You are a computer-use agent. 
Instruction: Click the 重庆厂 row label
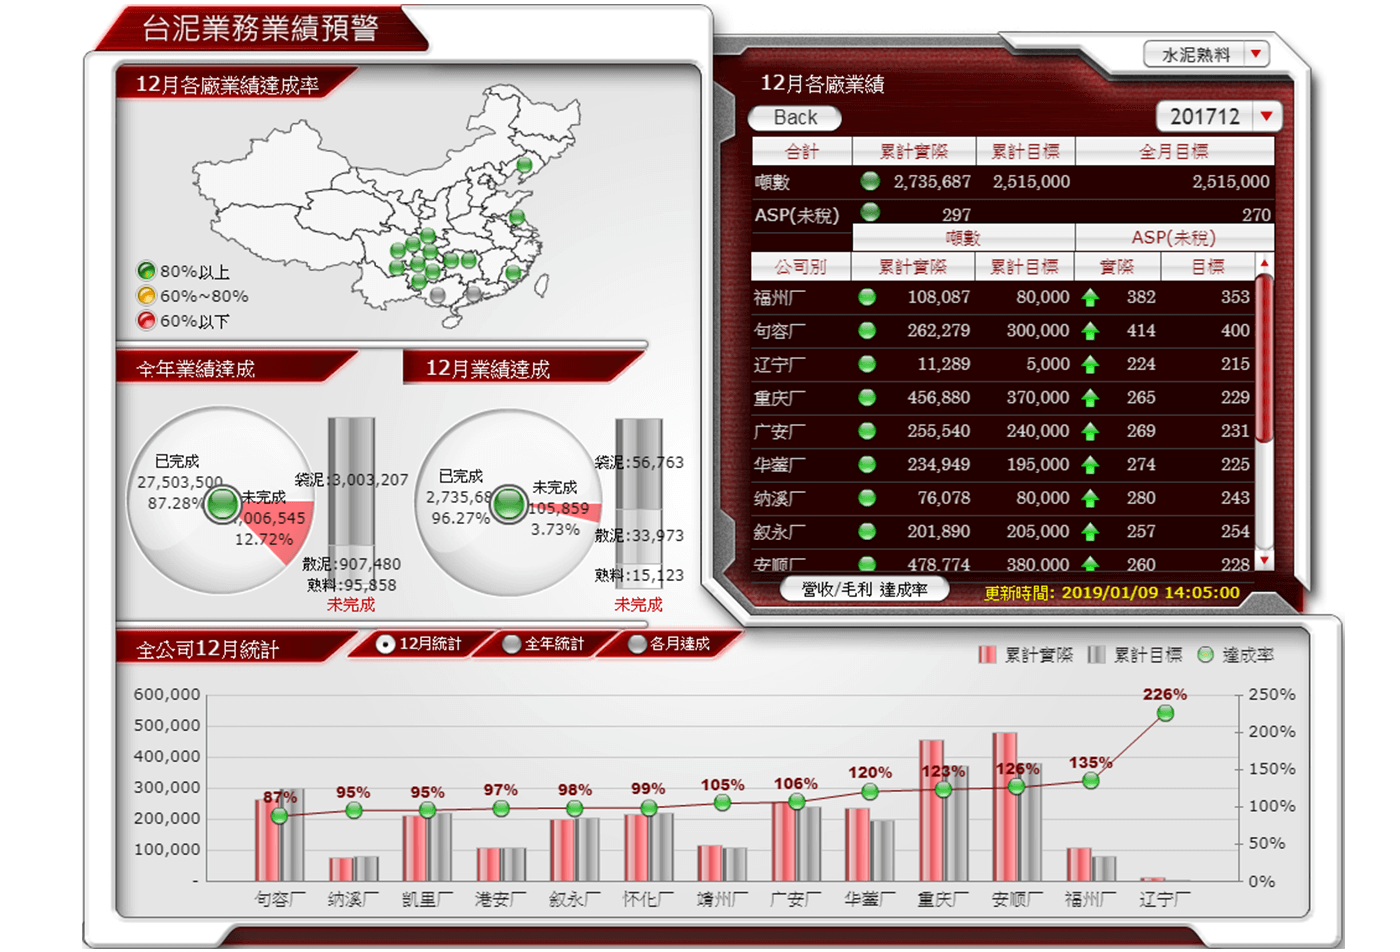(x=779, y=398)
